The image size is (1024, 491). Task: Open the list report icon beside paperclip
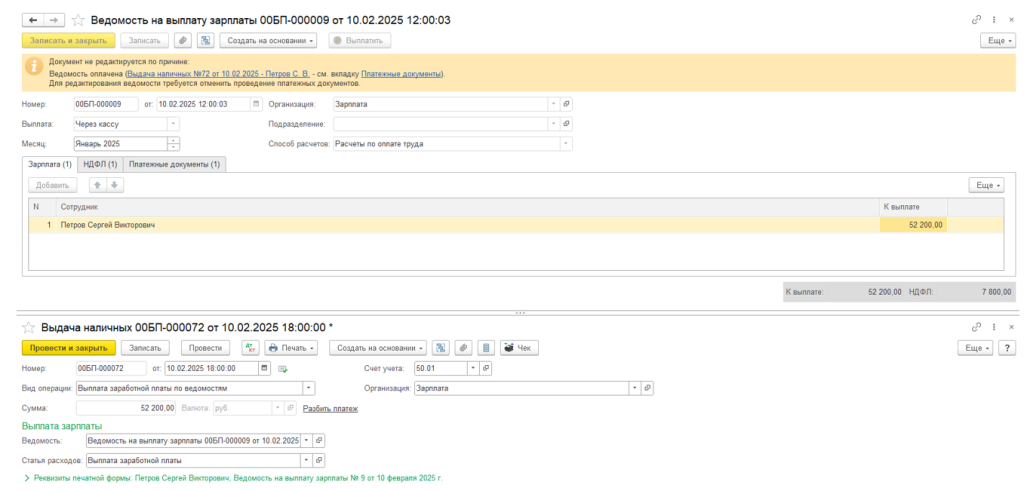485,348
